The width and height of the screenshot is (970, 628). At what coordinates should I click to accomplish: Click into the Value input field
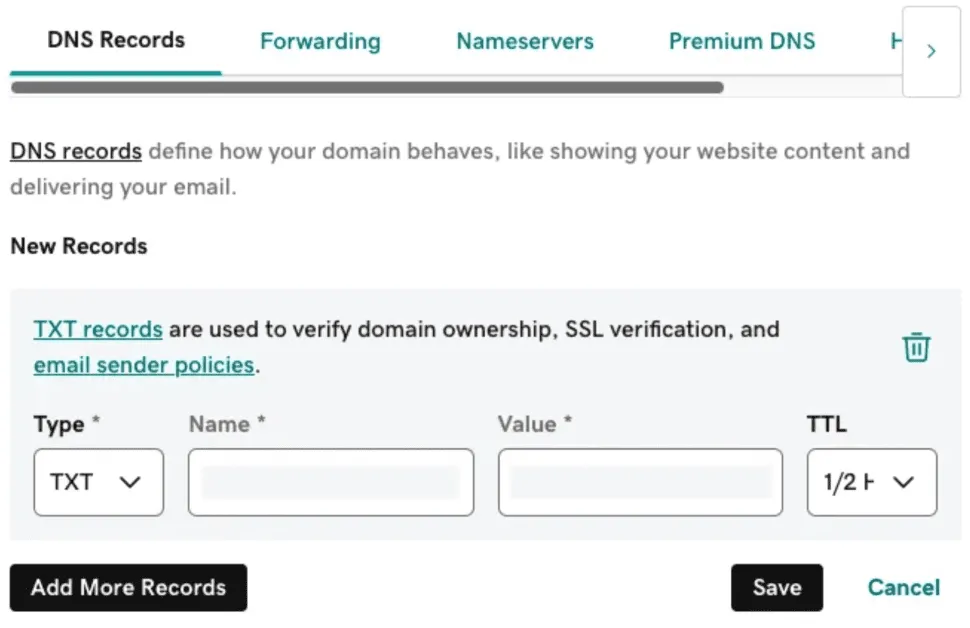point(640,482)
